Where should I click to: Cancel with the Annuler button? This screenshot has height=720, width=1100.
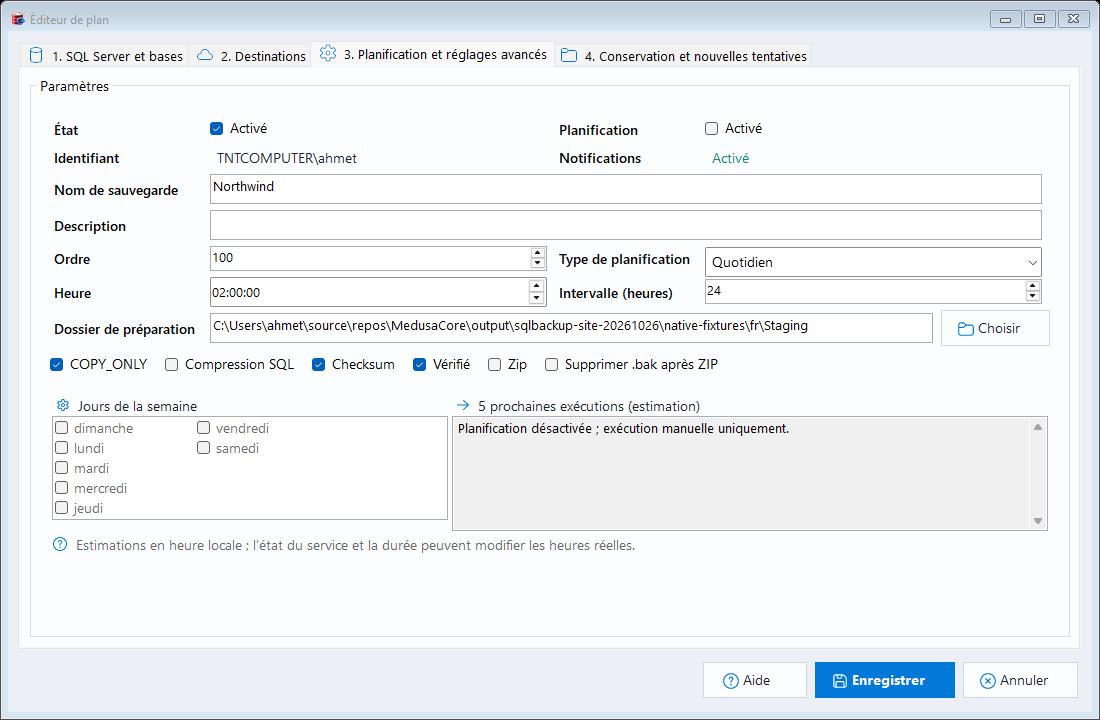[1020, 680]
